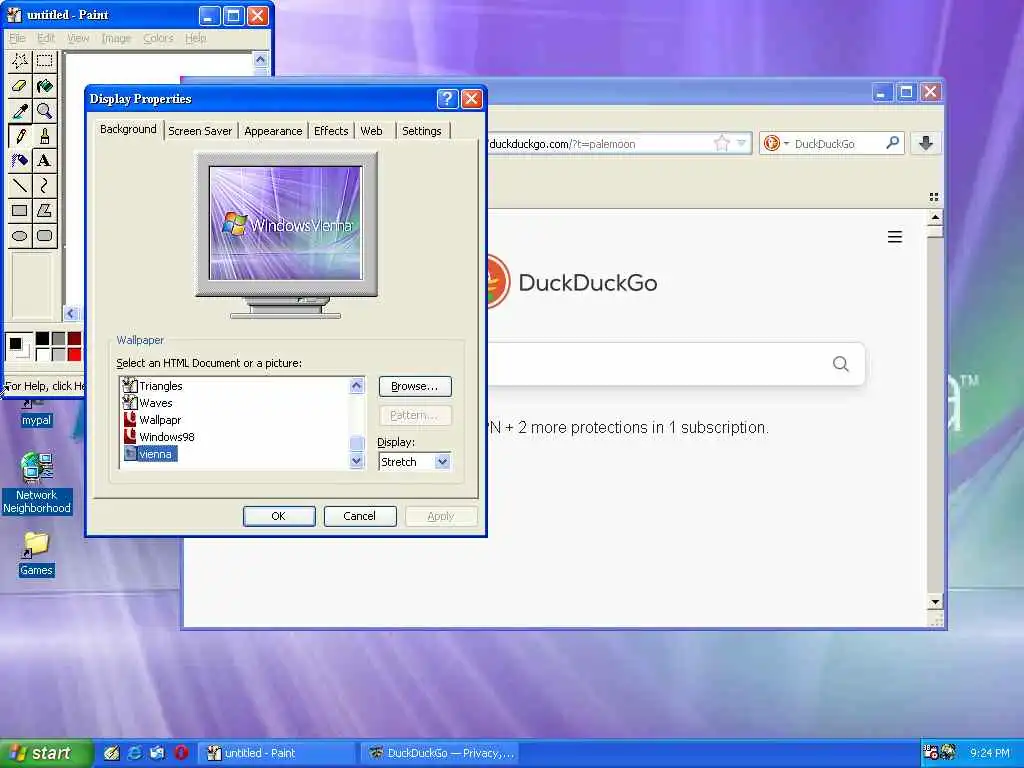The height and width of the screenshot is (768, 1024).
Task: Click the Help question mark in Display Properties
Action: pyautogui.click(x=447, y=99)
